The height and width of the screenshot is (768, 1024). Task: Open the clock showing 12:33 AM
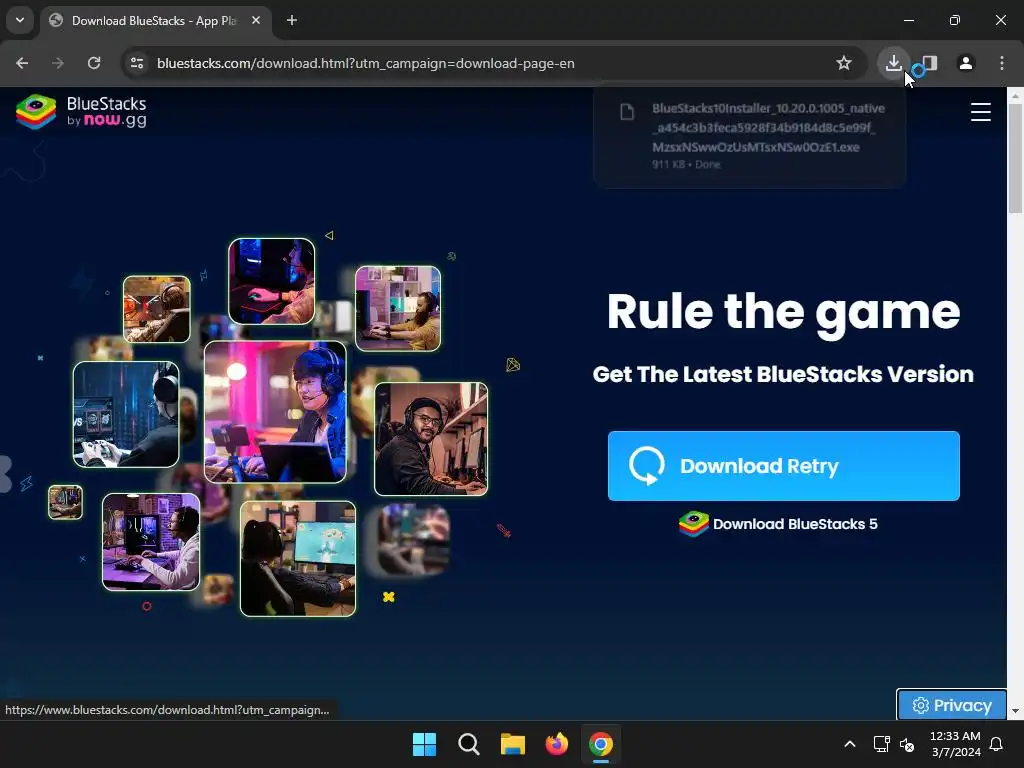tap(955, 744)
